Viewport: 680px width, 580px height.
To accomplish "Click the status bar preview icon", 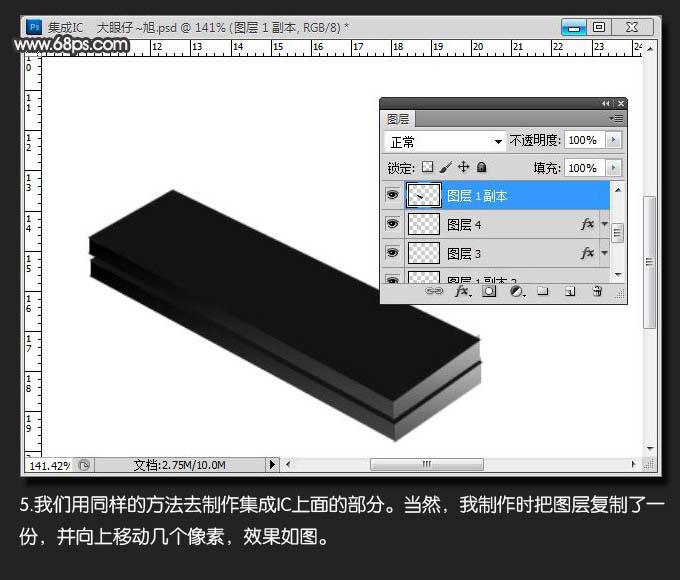I will coord(84,465).
